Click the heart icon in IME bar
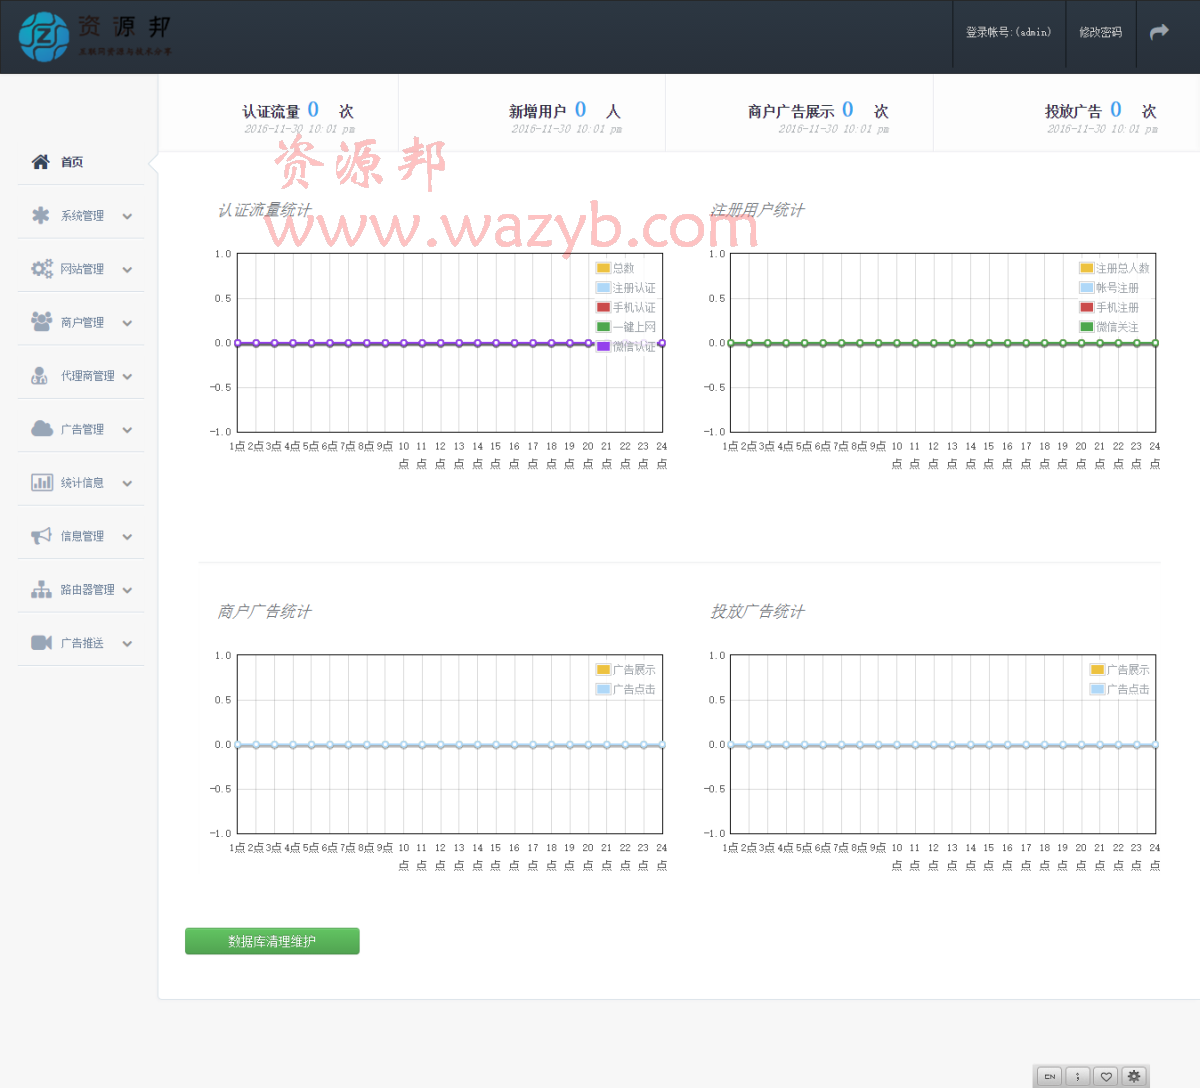 point(1106,1077)
